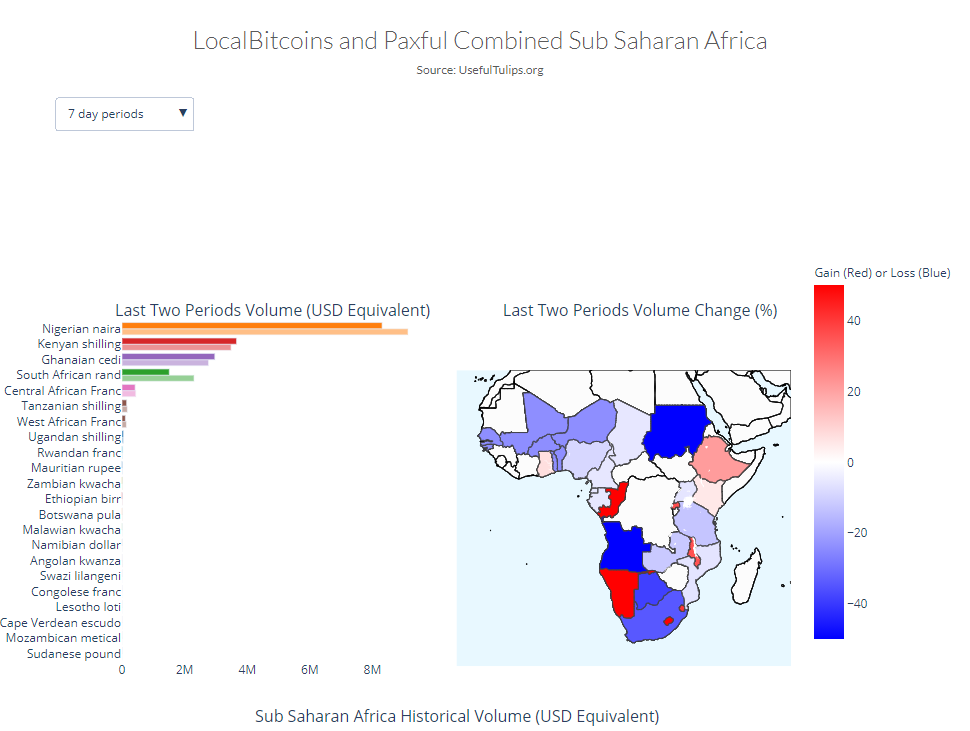This screenshot has height=731, width=970.
Task: Click the white middle of the colorbar
Action: (829, 462)
